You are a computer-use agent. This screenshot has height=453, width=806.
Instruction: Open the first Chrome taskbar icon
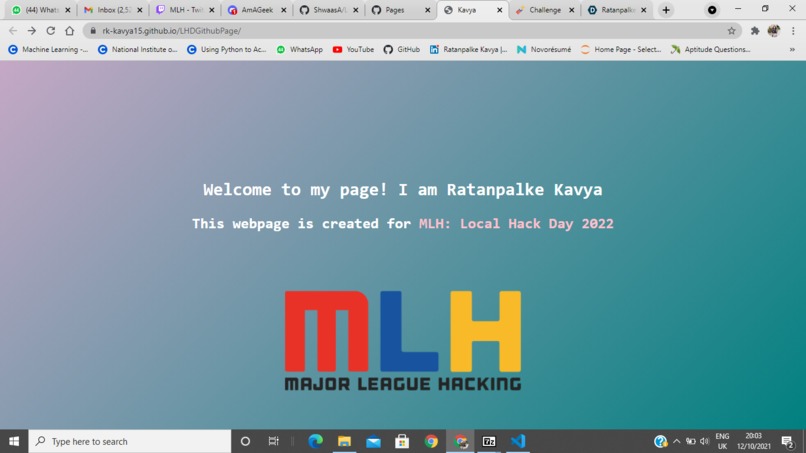[431, 441]
